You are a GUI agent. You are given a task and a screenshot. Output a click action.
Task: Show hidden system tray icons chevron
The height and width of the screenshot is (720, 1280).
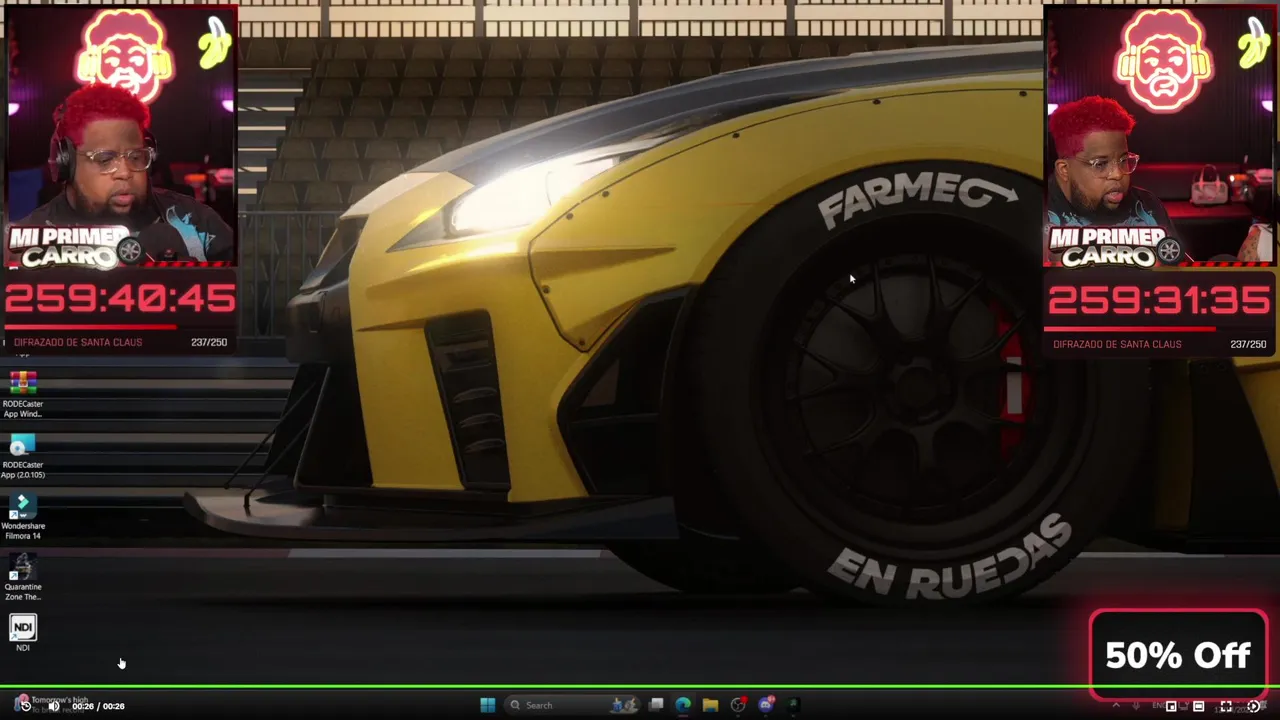[1116, 706]
